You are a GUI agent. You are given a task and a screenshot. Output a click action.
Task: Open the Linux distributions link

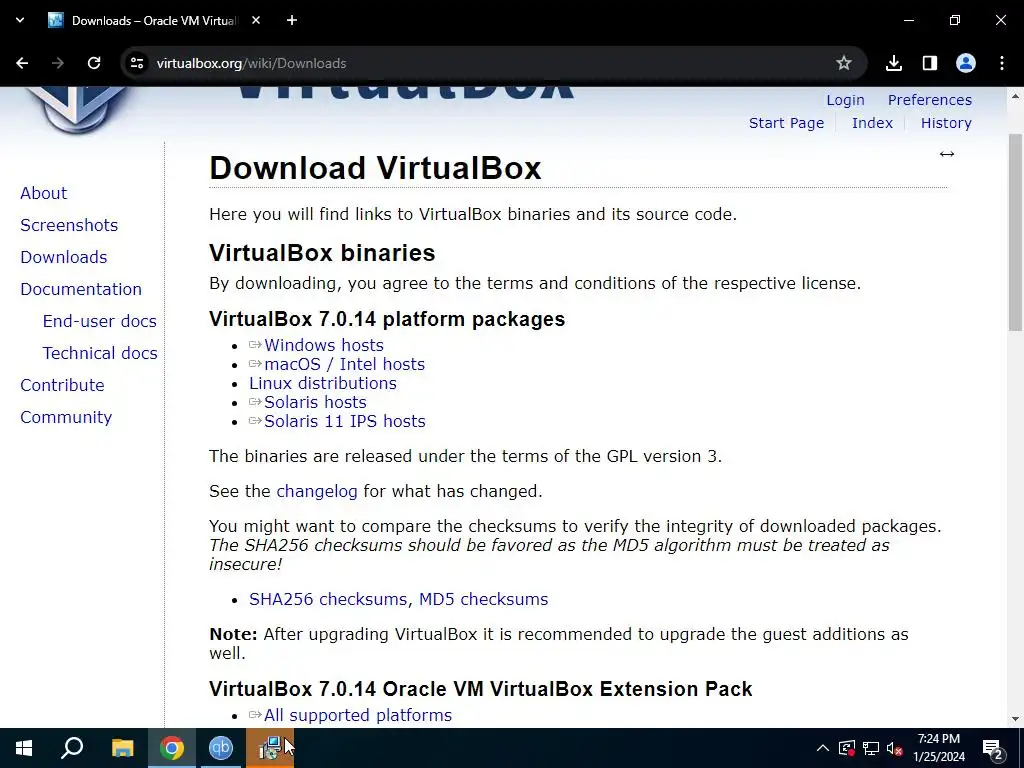click(x=323, y=383)
